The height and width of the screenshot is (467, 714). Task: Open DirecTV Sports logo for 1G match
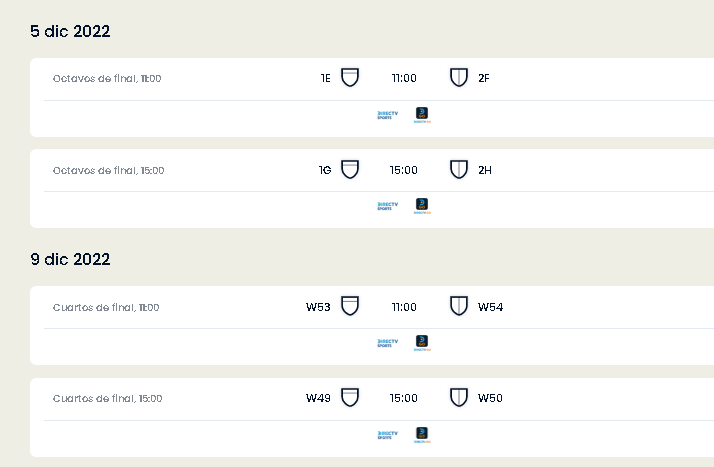coord(388,206)
